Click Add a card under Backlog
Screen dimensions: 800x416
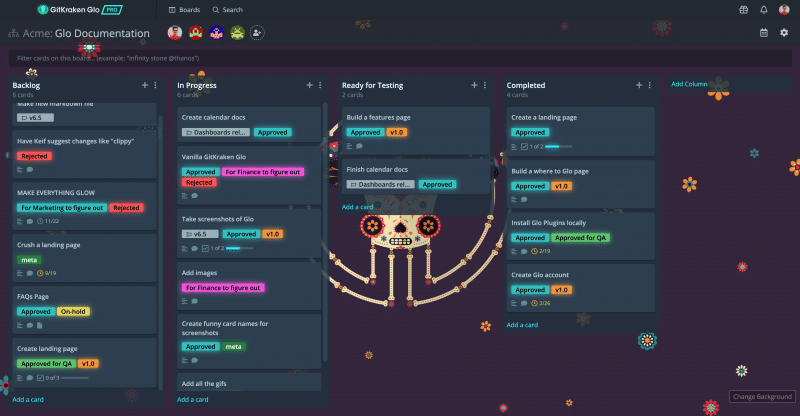pos(28,400)
